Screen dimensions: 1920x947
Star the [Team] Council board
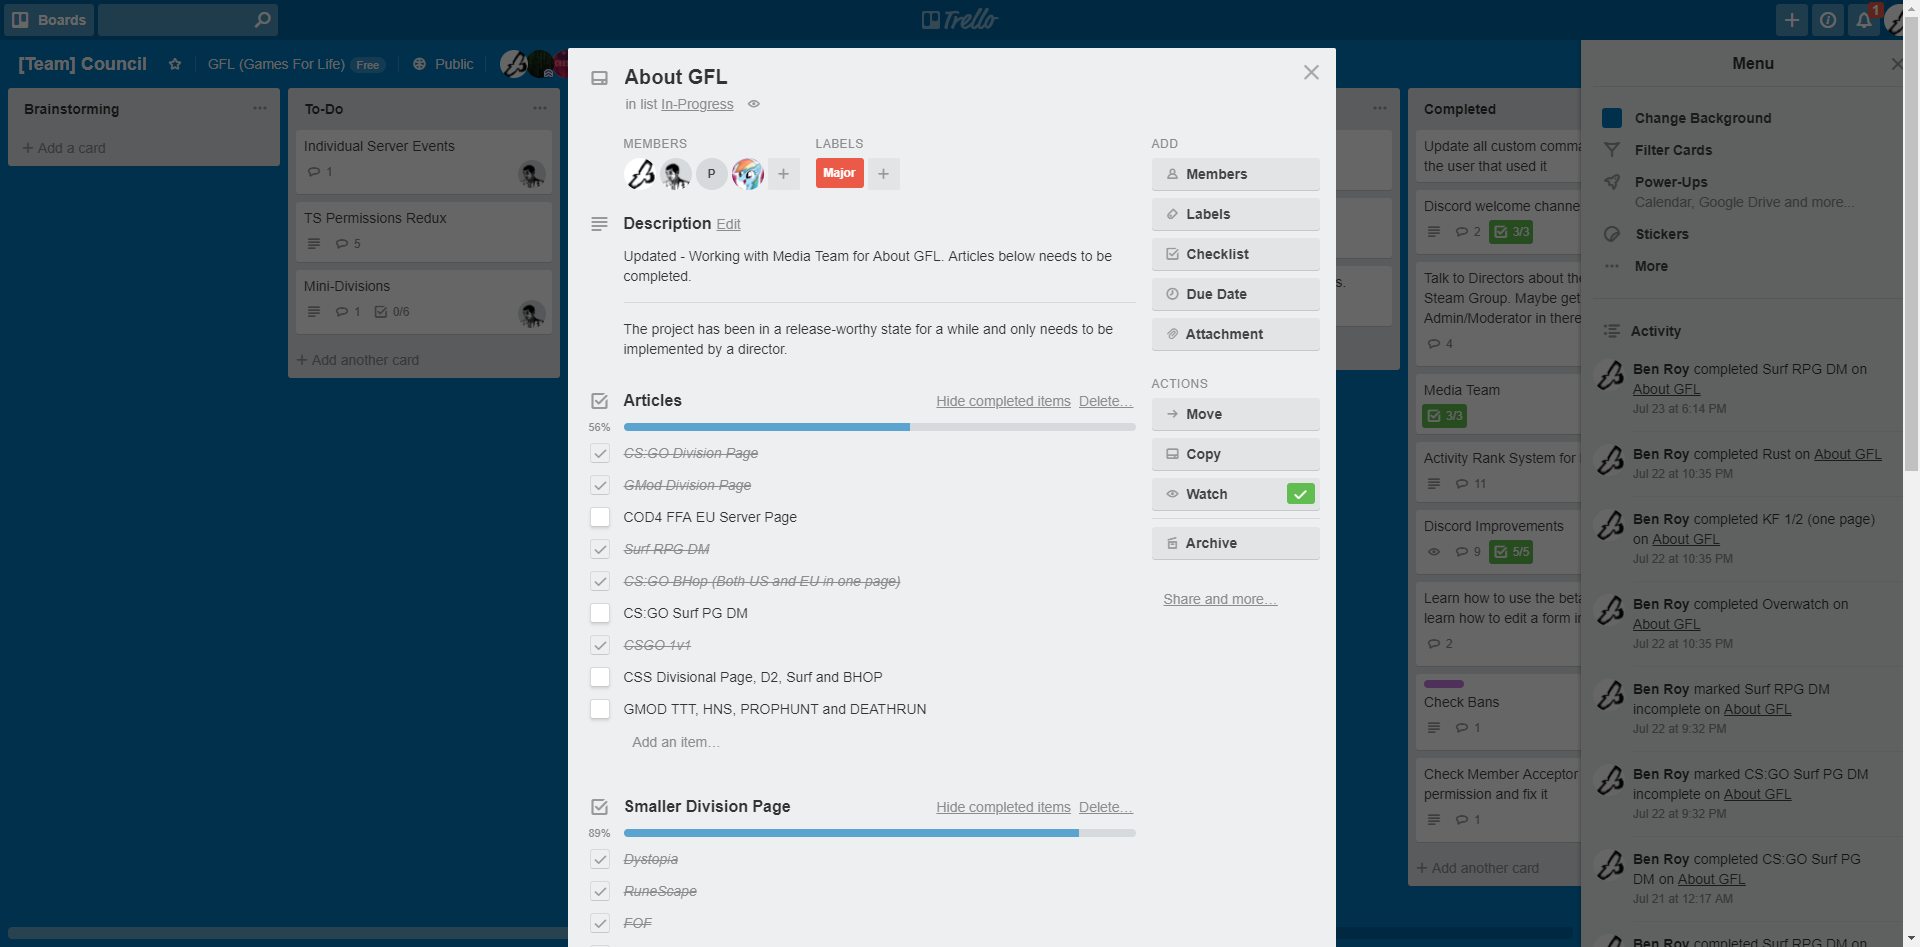coord(175,64)
